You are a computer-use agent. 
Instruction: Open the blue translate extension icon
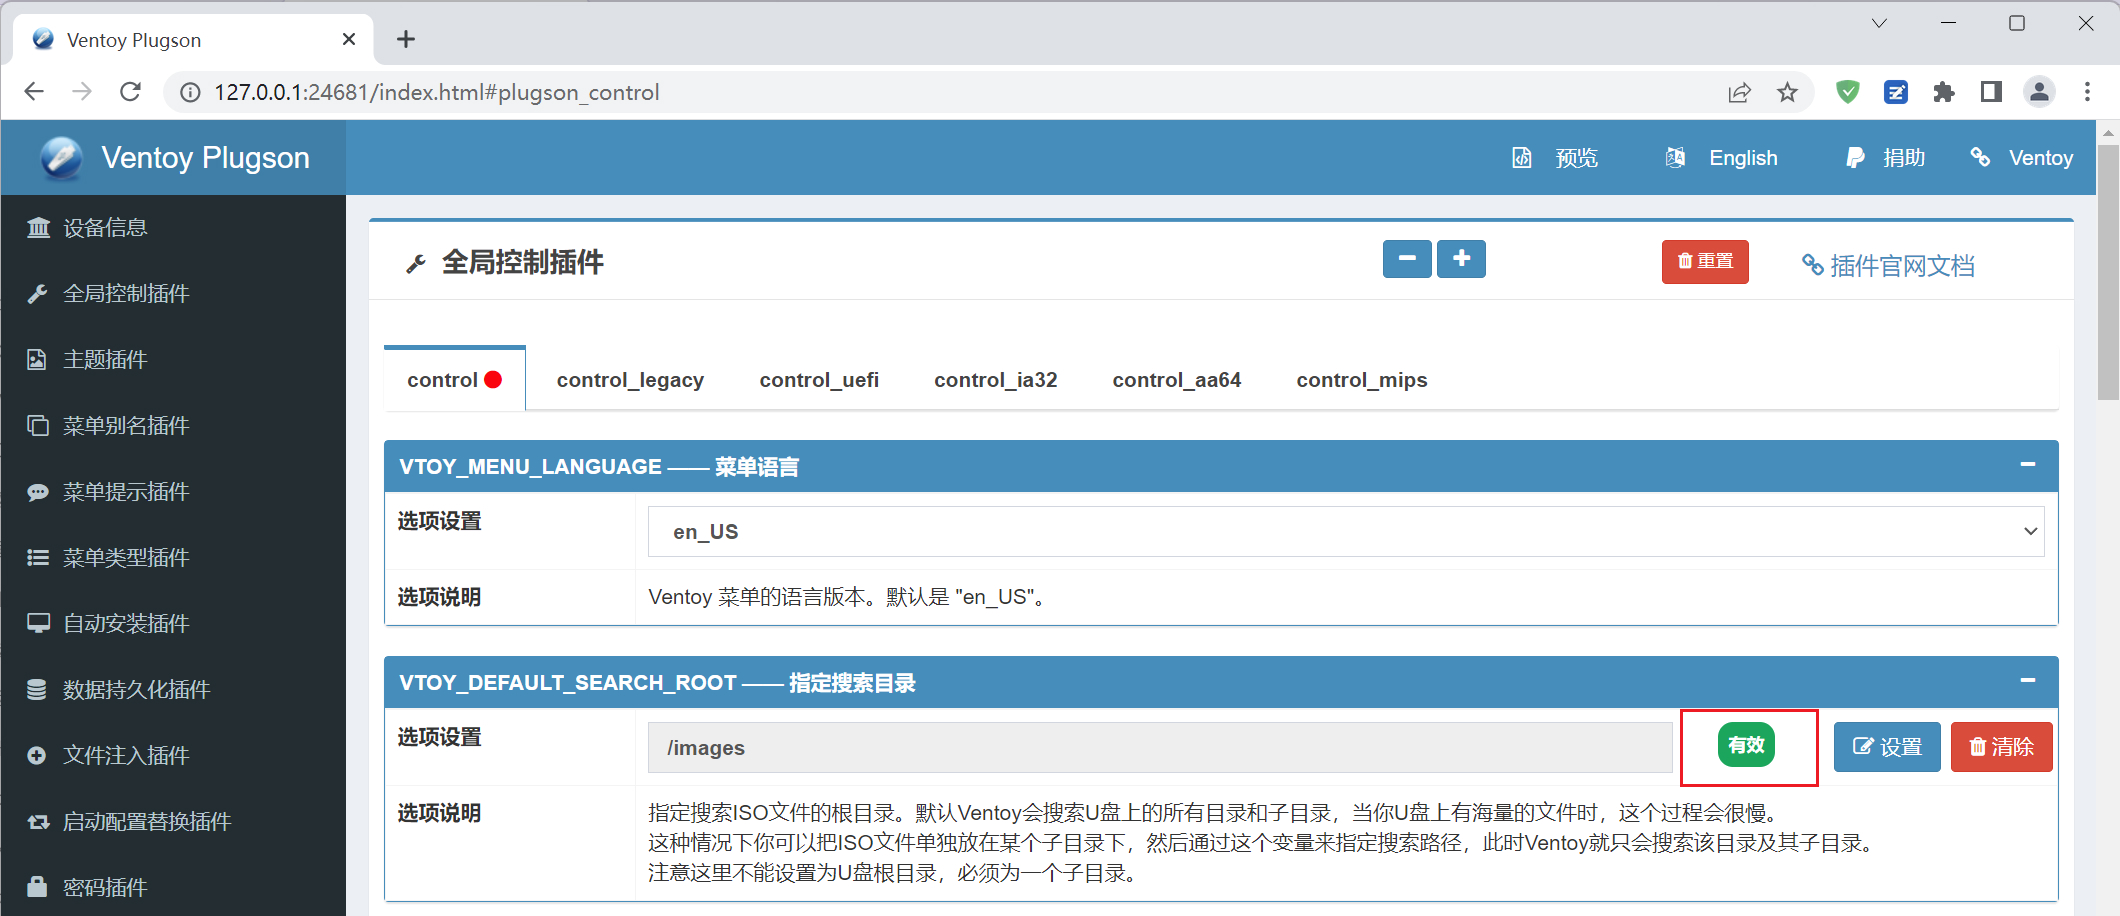(1896, 92)
